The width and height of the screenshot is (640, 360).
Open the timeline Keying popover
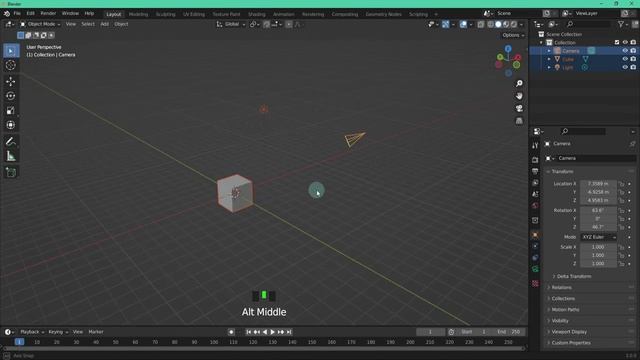coord(58,332)
